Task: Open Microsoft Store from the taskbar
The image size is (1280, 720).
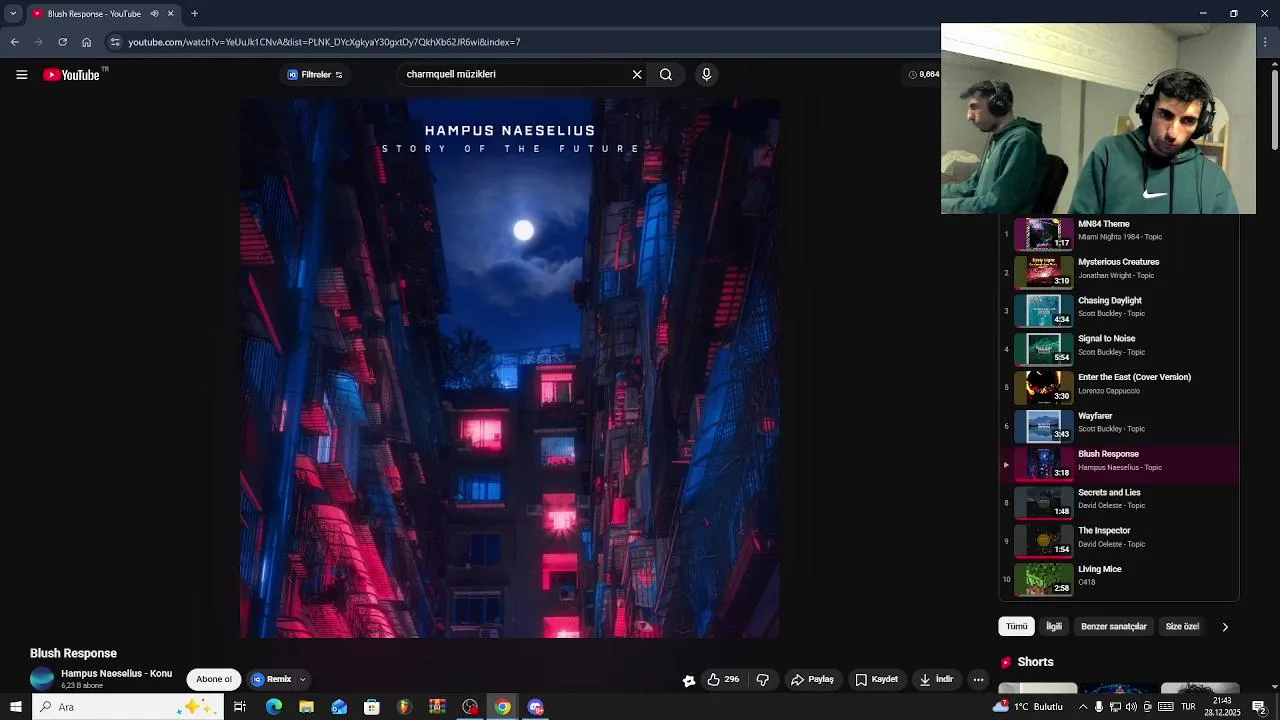Action: 371,707
